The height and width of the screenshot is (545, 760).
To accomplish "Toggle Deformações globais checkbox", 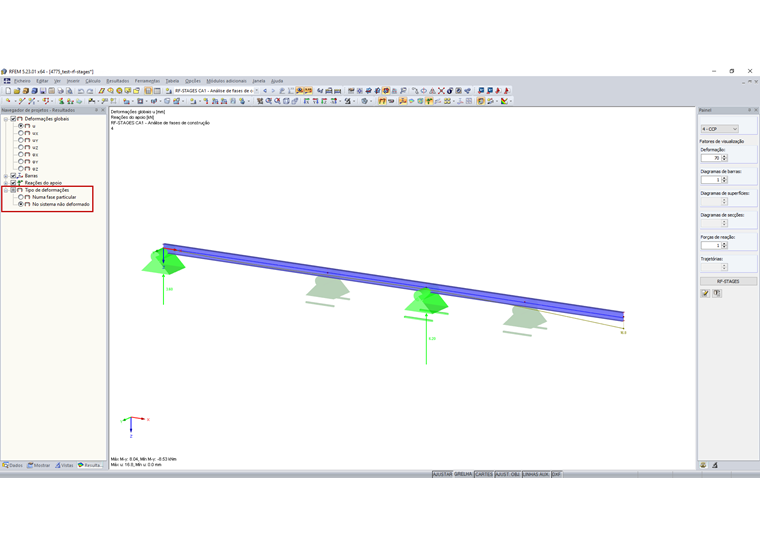I will pos(13,119).
